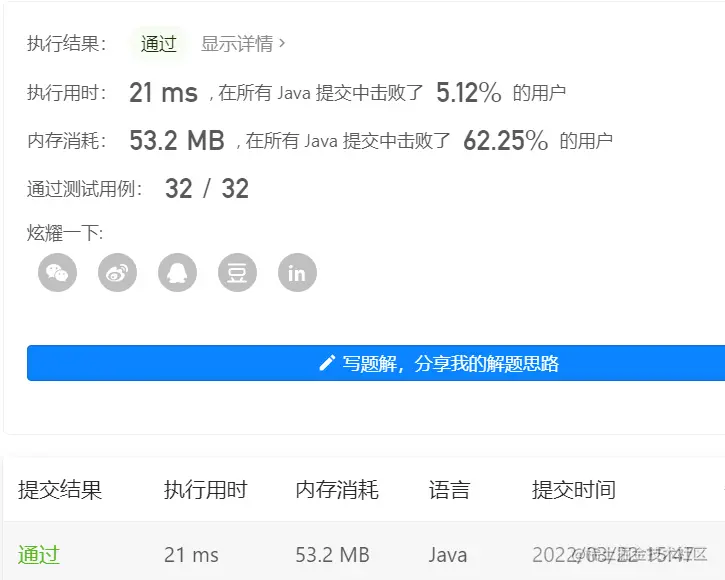Select the 21 ms cell in submission row

coord(191,555)
